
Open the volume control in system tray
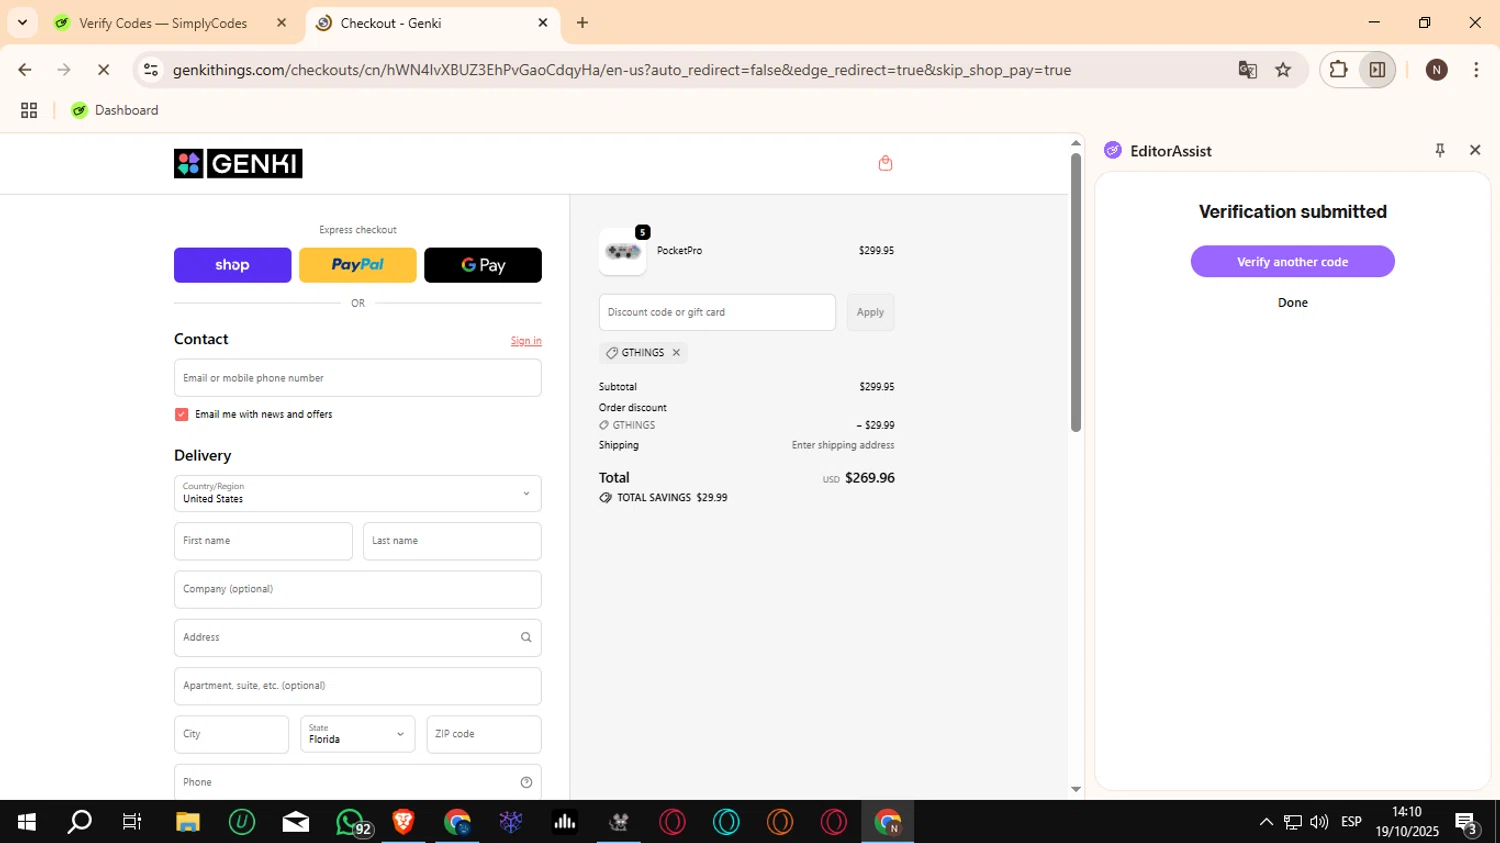(1319, 822)
